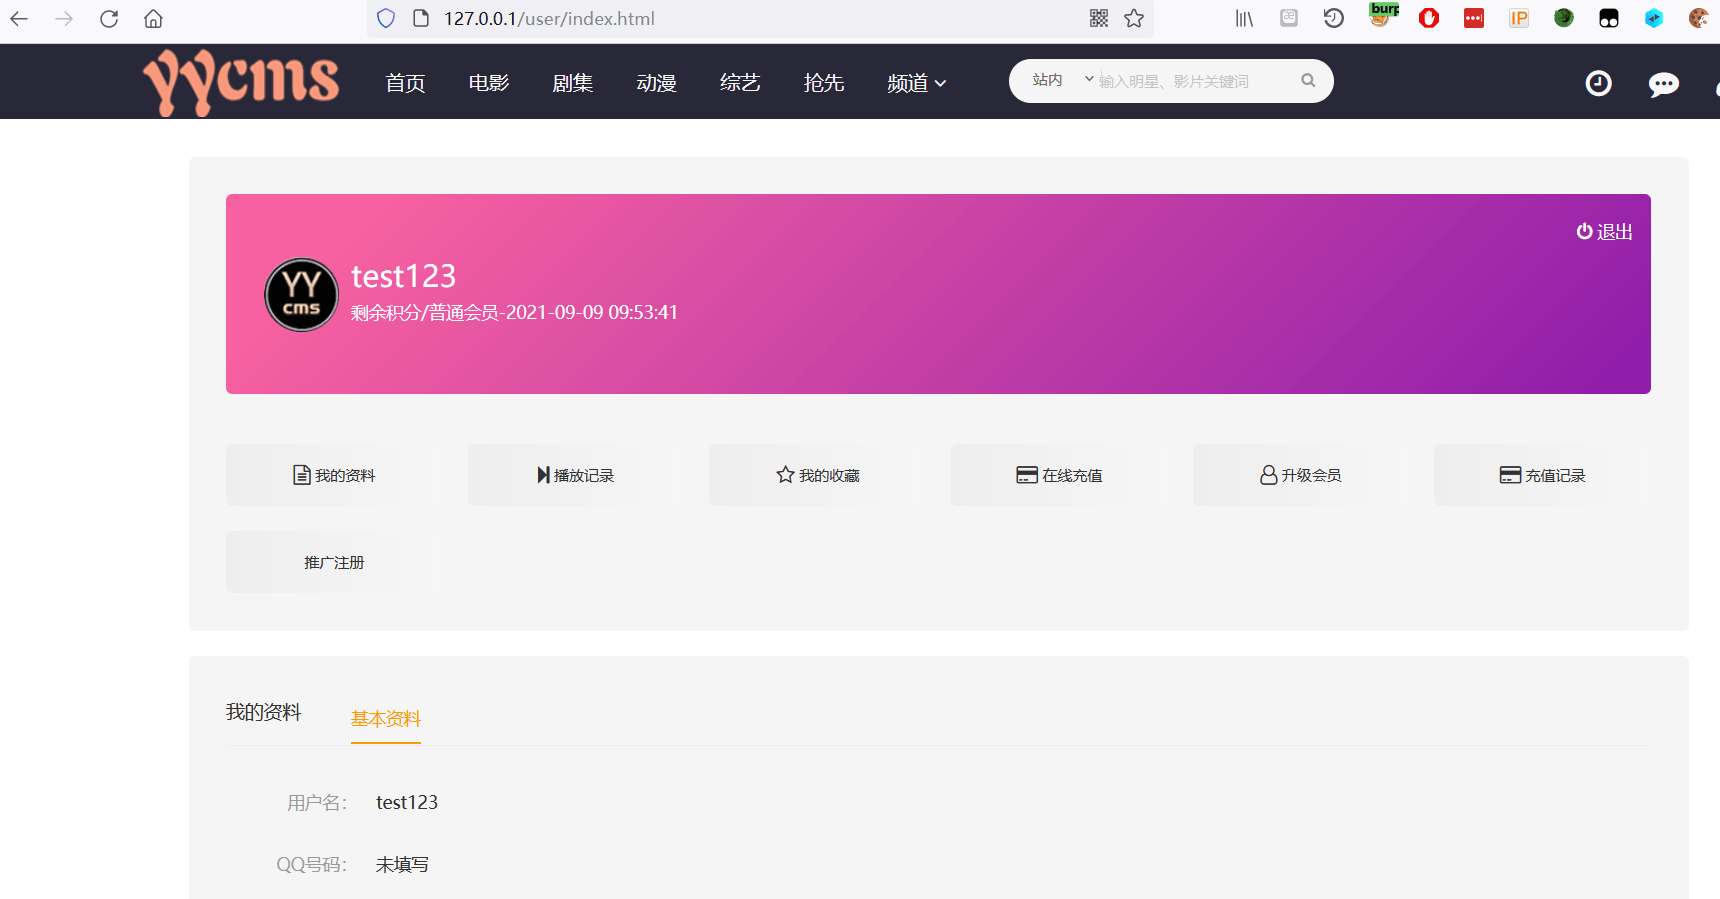Open the 充值记录 button

1542,475
